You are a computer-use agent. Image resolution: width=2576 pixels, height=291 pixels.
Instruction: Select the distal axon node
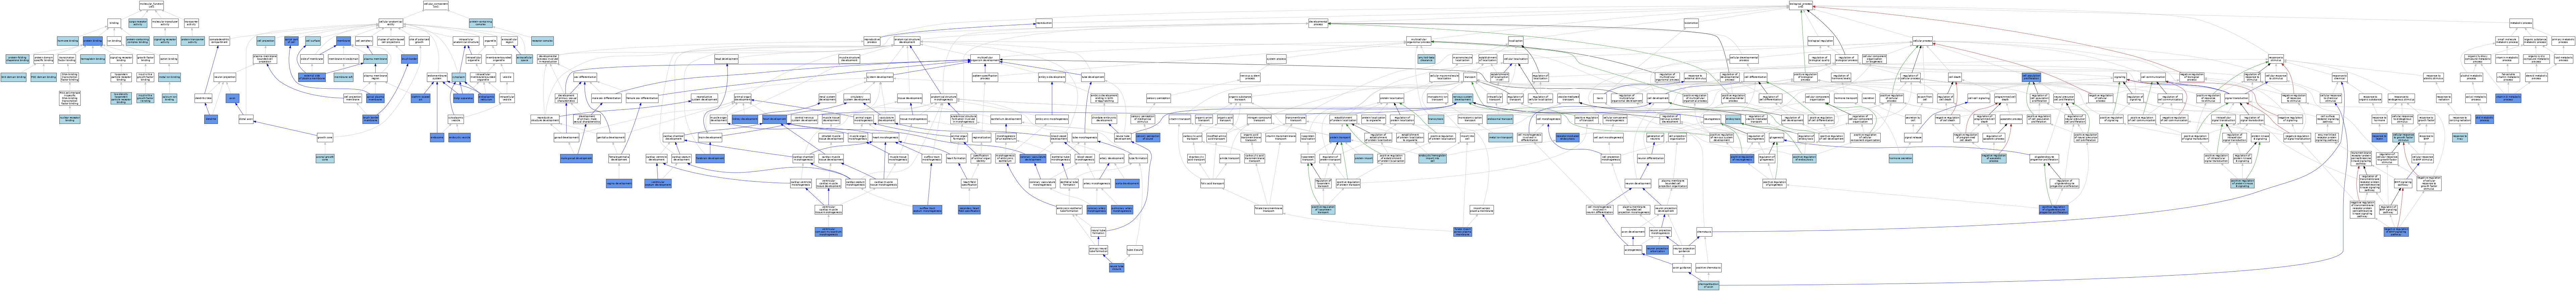(246, 119)
